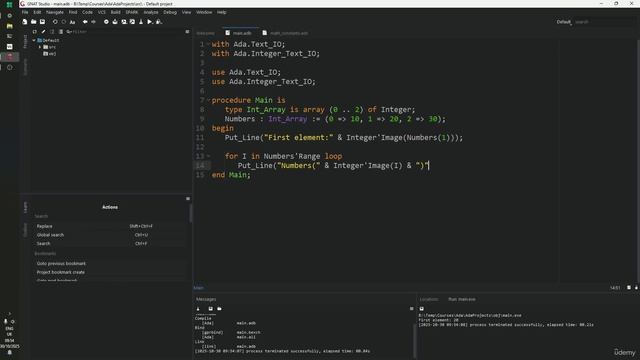The height and width of the screenshot is (360, 640).
Task: Open the Build menu
Action: [x=116, y=12]
